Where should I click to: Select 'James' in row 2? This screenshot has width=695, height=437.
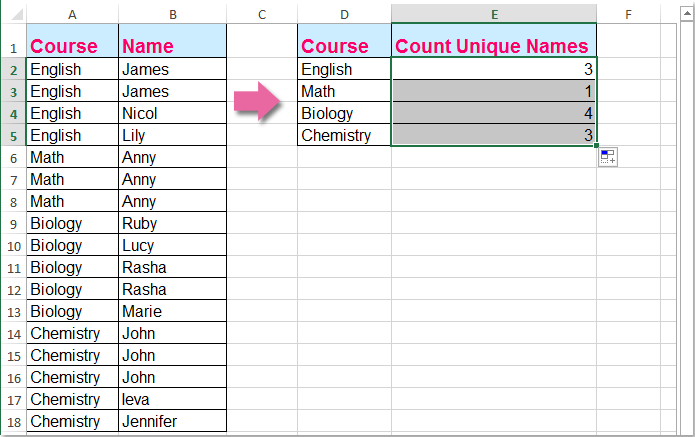pyautogui.click(x=172, y=69)
